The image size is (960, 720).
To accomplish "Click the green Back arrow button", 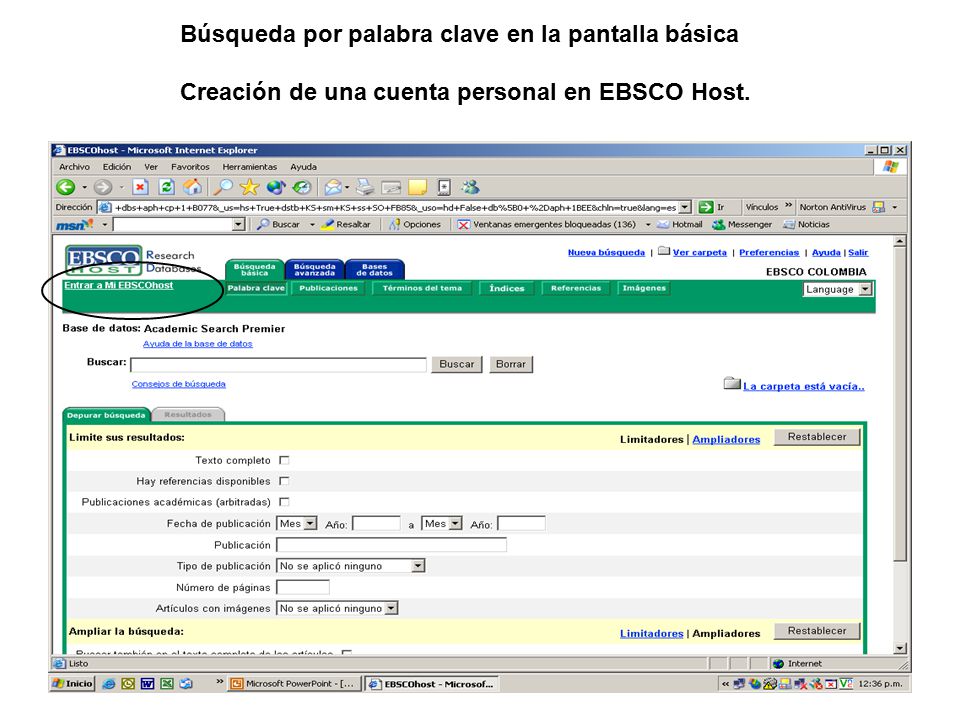I will tap(66, 187).
